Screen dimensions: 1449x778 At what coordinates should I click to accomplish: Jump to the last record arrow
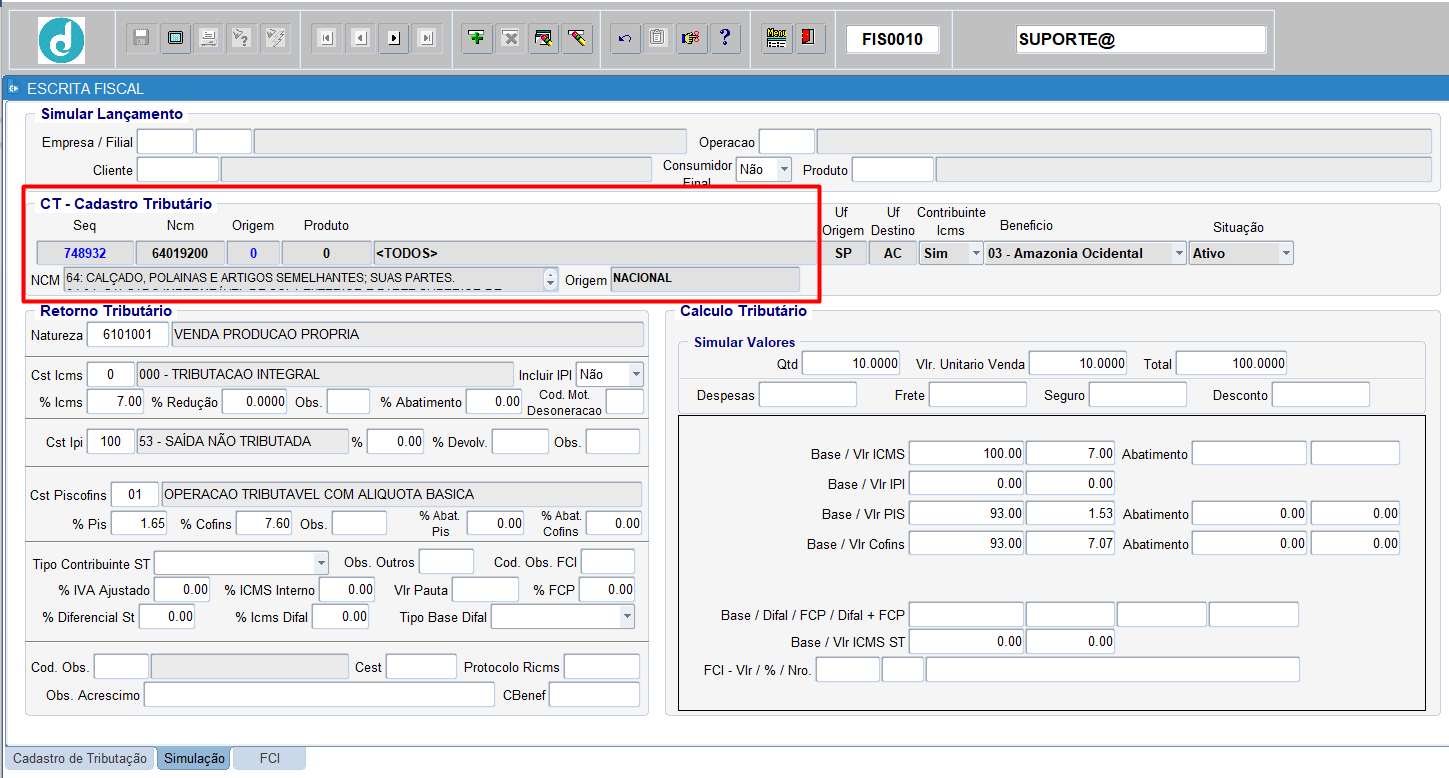[x=427, y=38]
